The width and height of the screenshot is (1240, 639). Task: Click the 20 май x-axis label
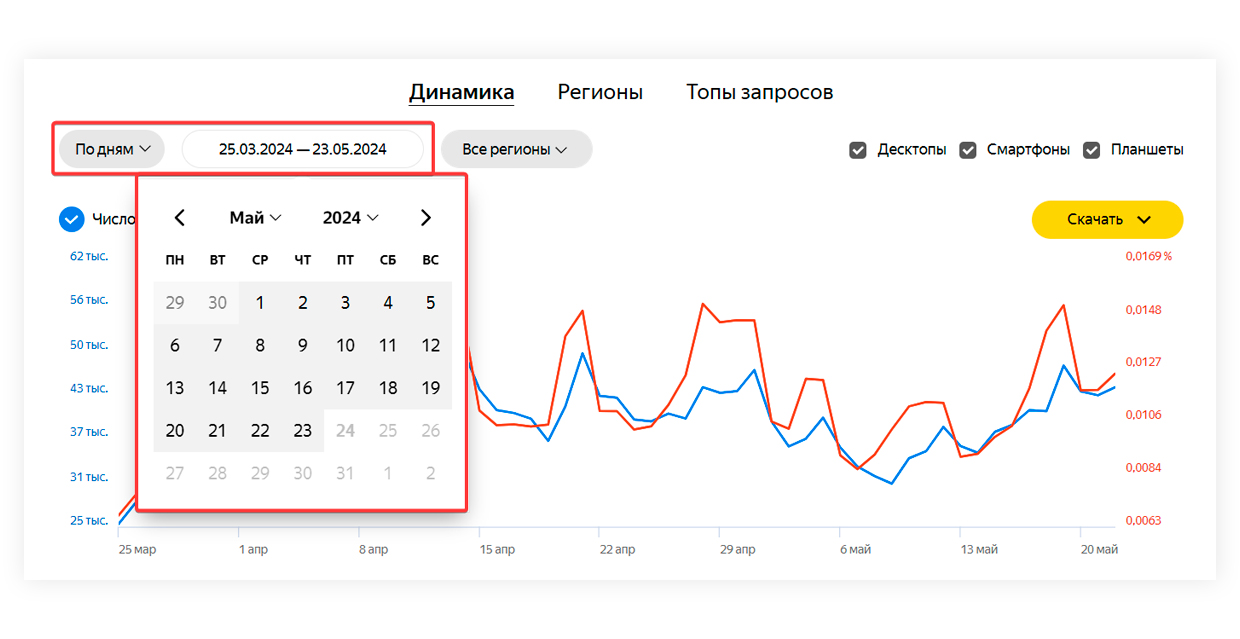[1099, 550]
